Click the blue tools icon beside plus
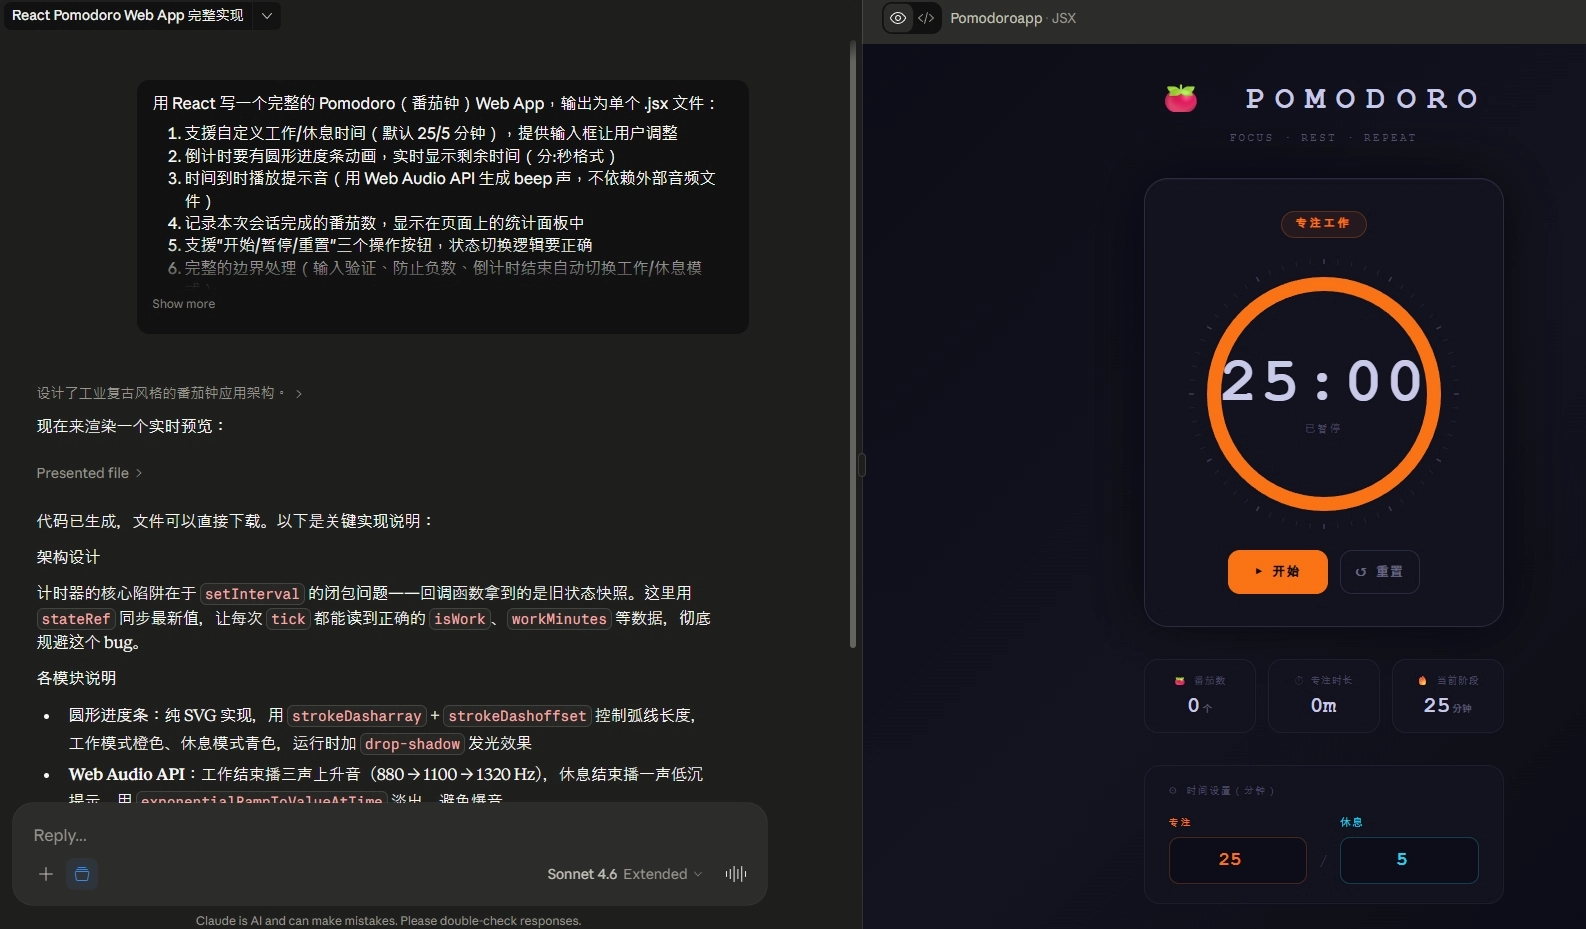The height and width of the screenshot is (929, 1586). (82, 874)
